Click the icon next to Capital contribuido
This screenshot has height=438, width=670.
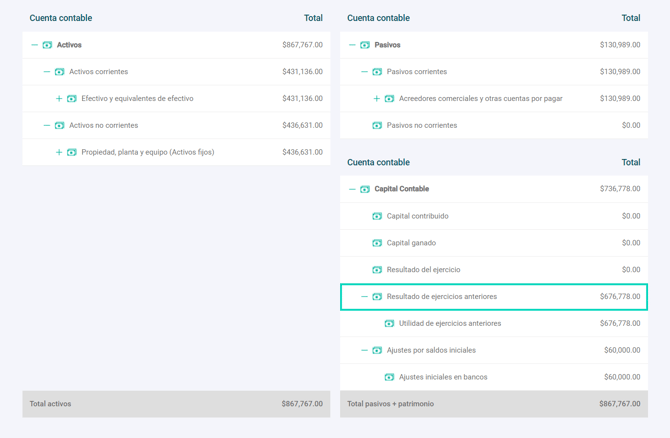point(377,216)
